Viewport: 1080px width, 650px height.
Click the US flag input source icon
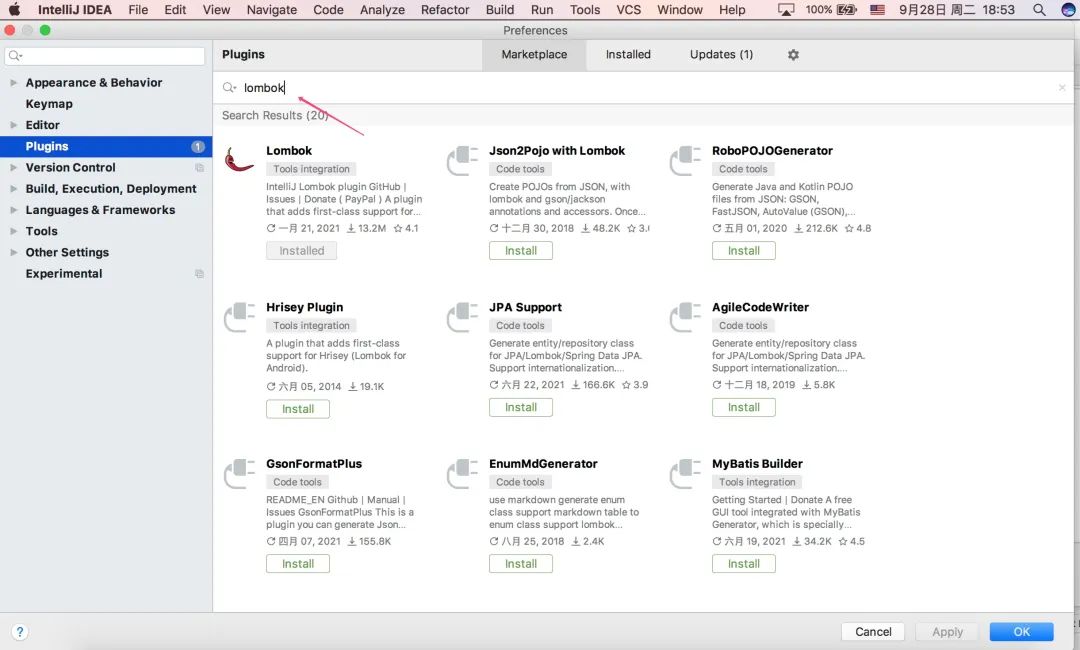tap(878, 10)
